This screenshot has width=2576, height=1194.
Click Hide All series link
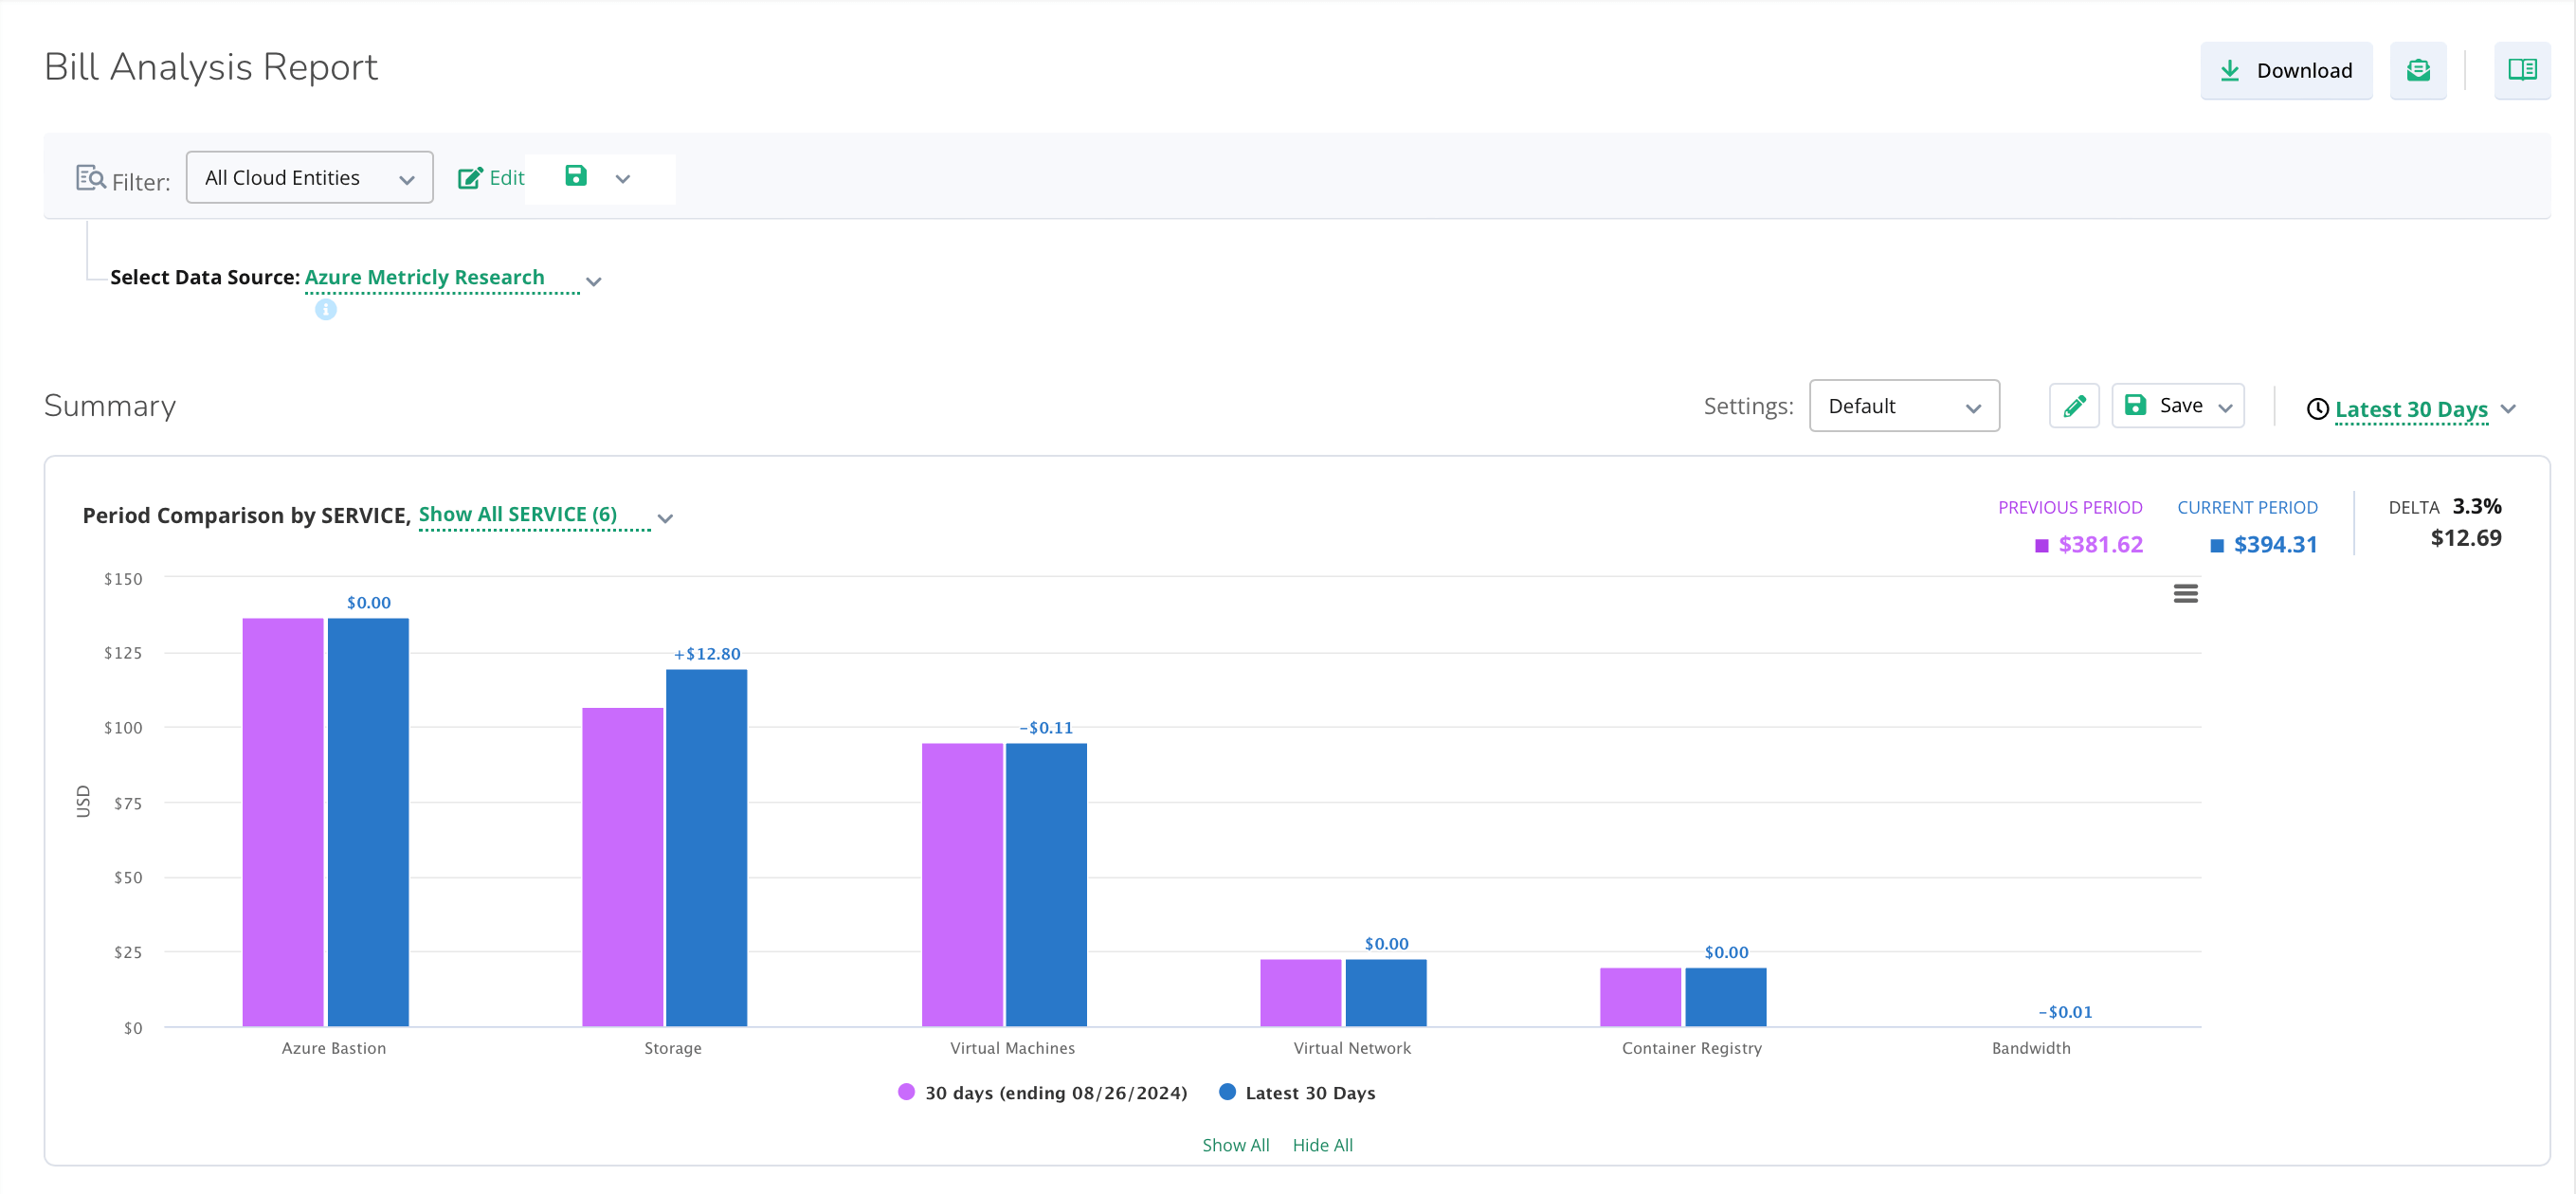[1322, 1145]
